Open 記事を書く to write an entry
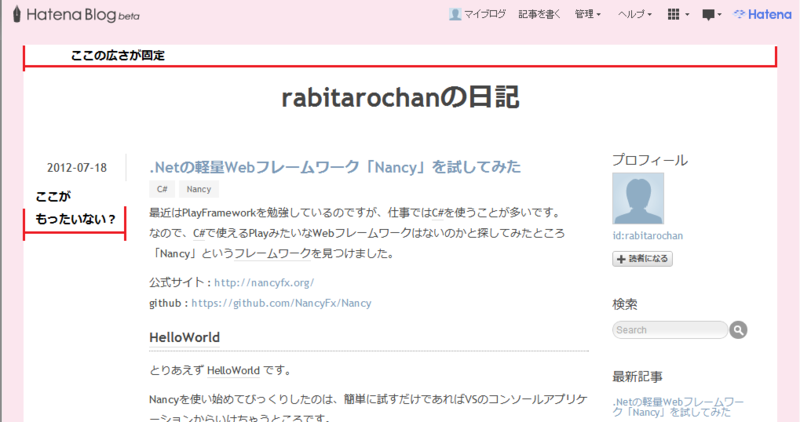This screenshot has width=800, height=422. 539,14
